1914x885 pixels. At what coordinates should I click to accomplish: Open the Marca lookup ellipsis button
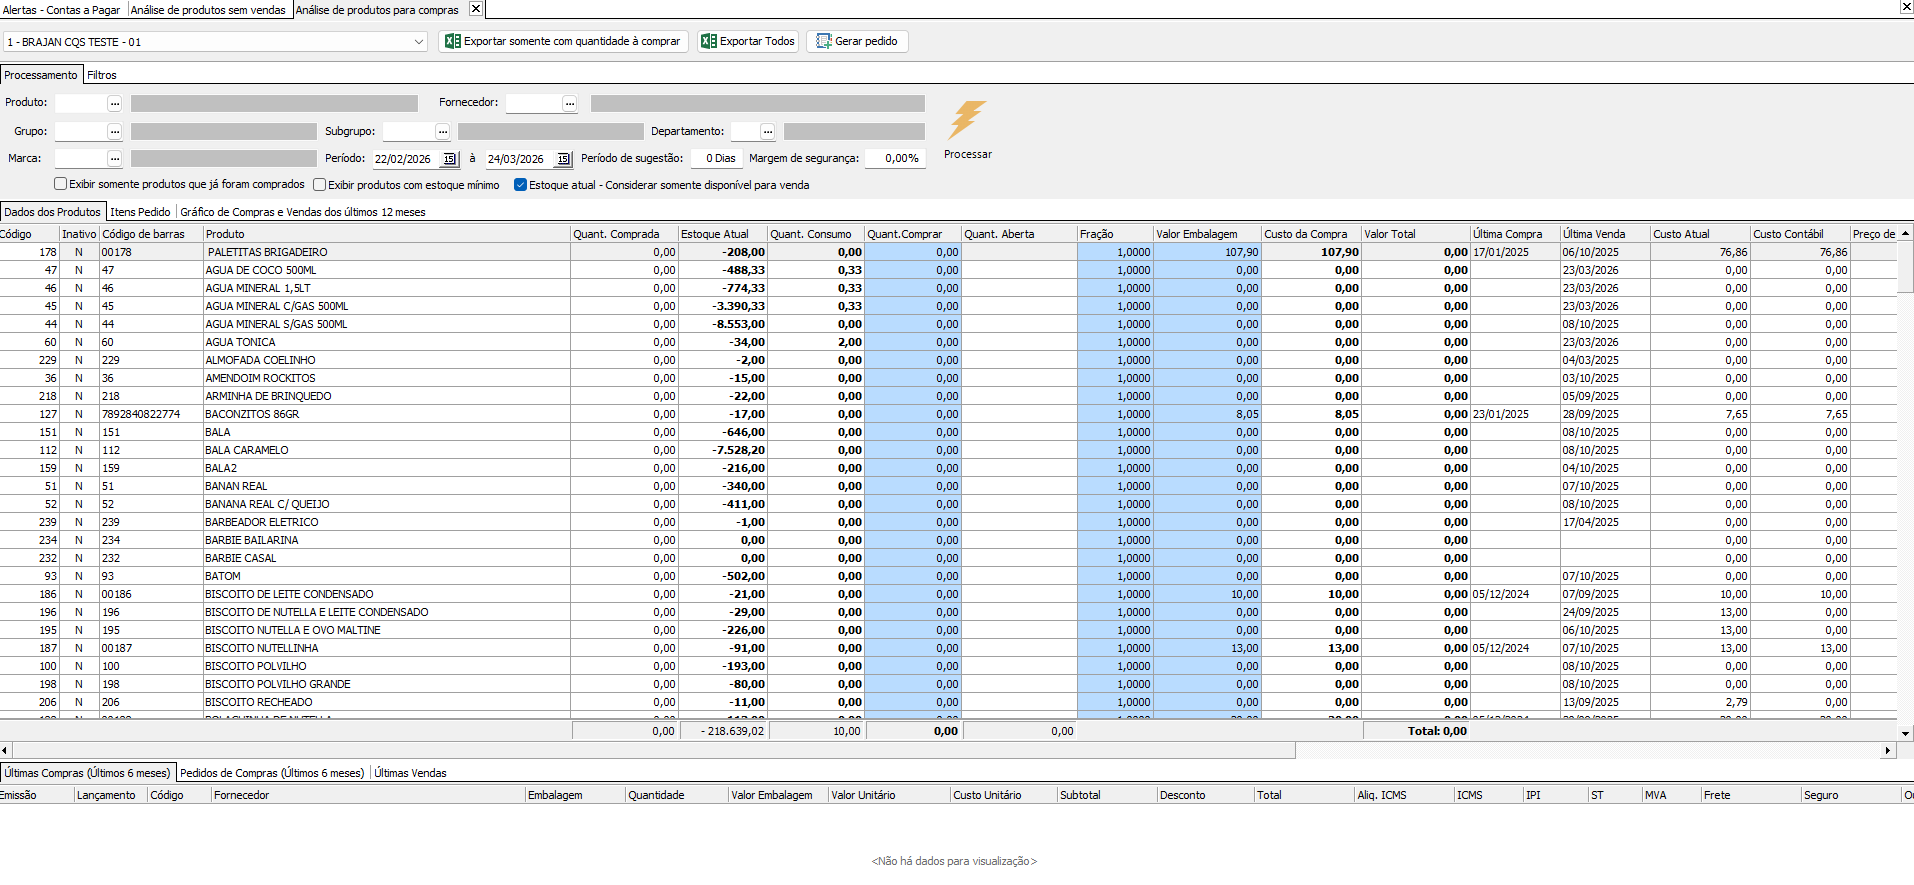115,159
